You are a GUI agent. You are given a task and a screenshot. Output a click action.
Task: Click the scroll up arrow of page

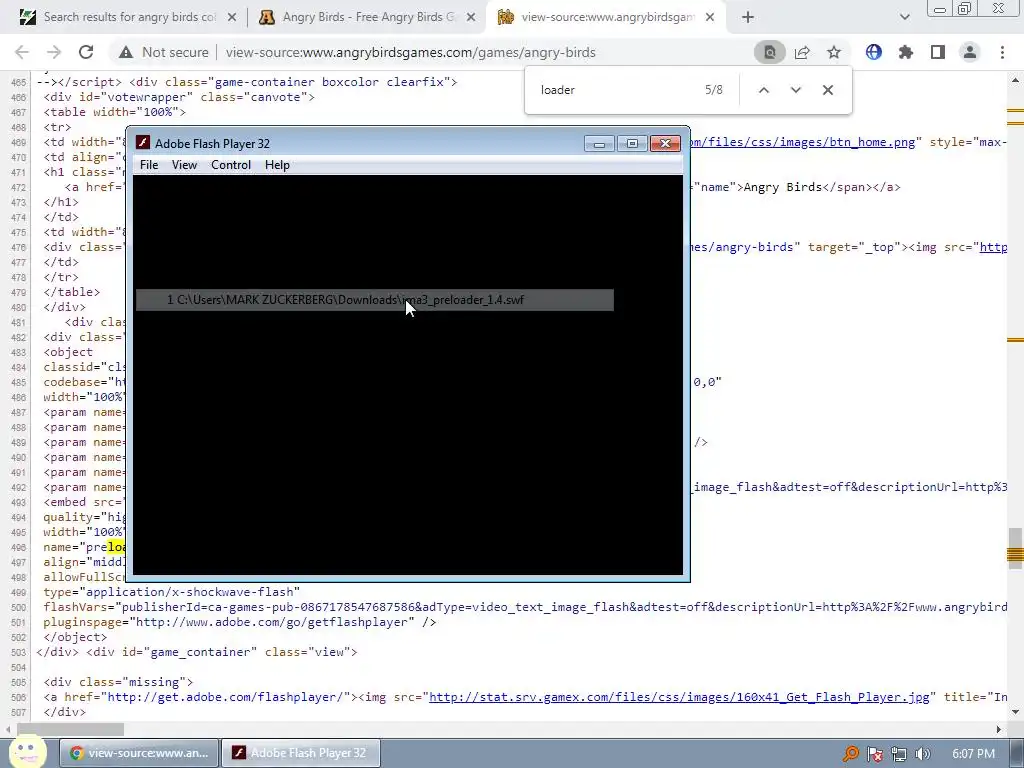point(1015,80)
